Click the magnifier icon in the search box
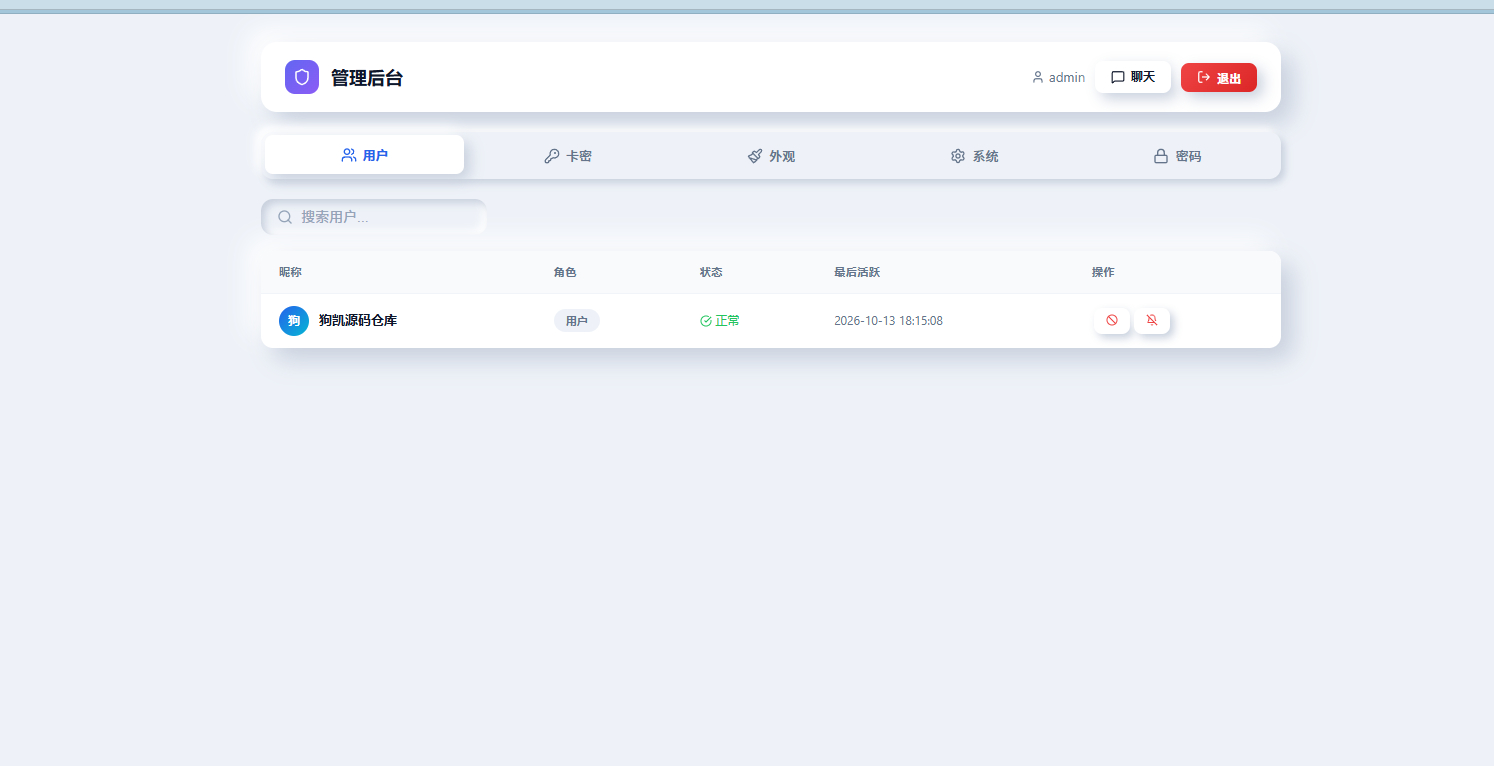Screen dimensions: 1494x766 285,217
